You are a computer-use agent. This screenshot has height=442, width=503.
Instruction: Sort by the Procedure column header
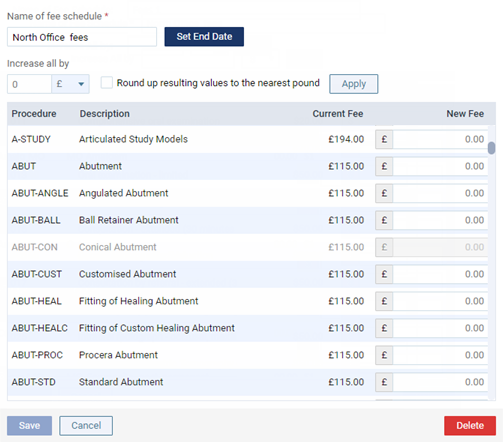click(34, 114)
